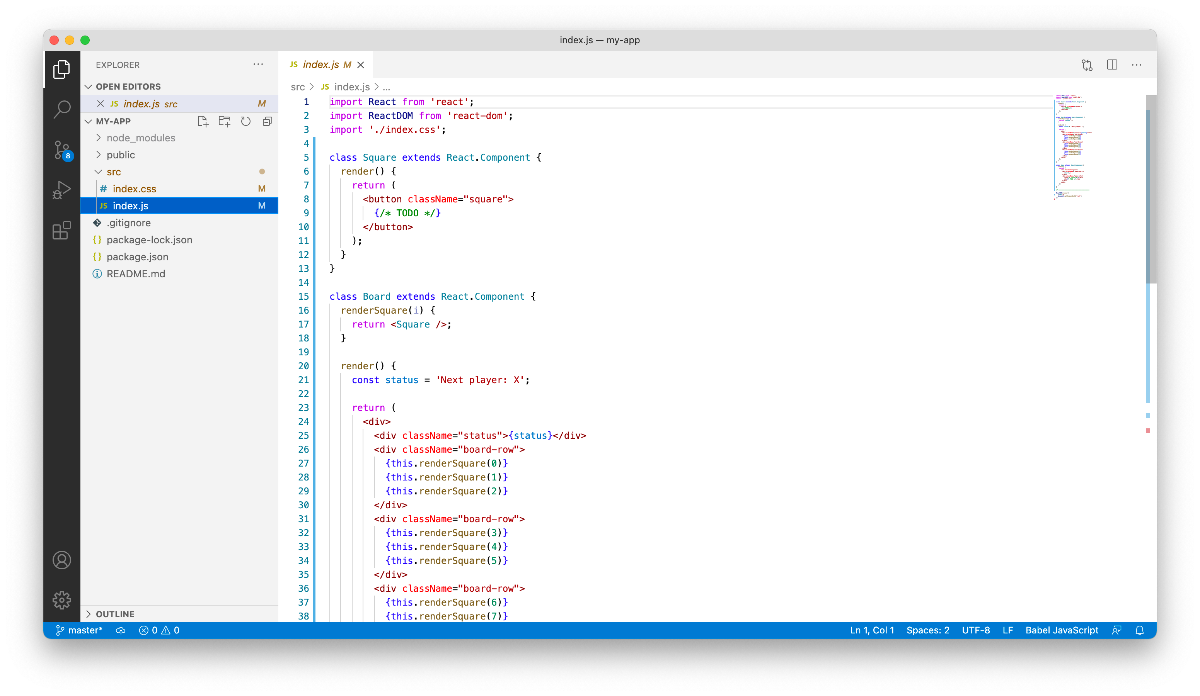This screenshot has width=1200, height=696.
Task: Click the New Folder icon in MY-APP header
Action: click(224, 121)
